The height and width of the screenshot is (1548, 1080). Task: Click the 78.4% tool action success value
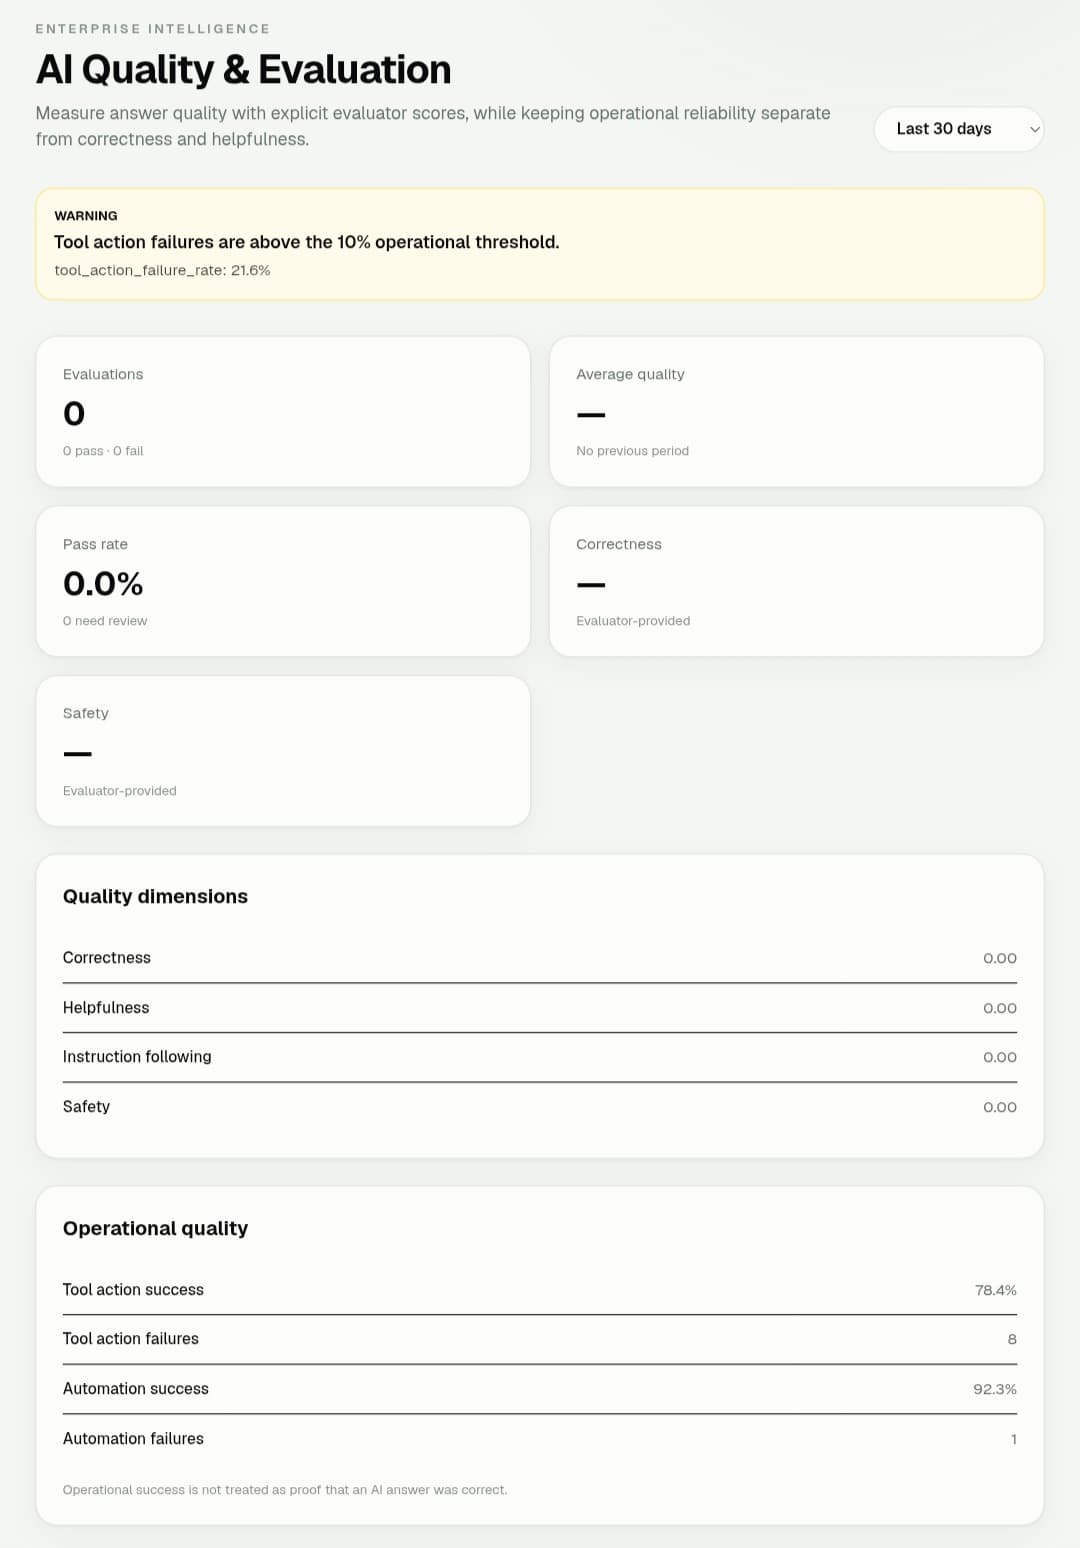[996, 1290]
